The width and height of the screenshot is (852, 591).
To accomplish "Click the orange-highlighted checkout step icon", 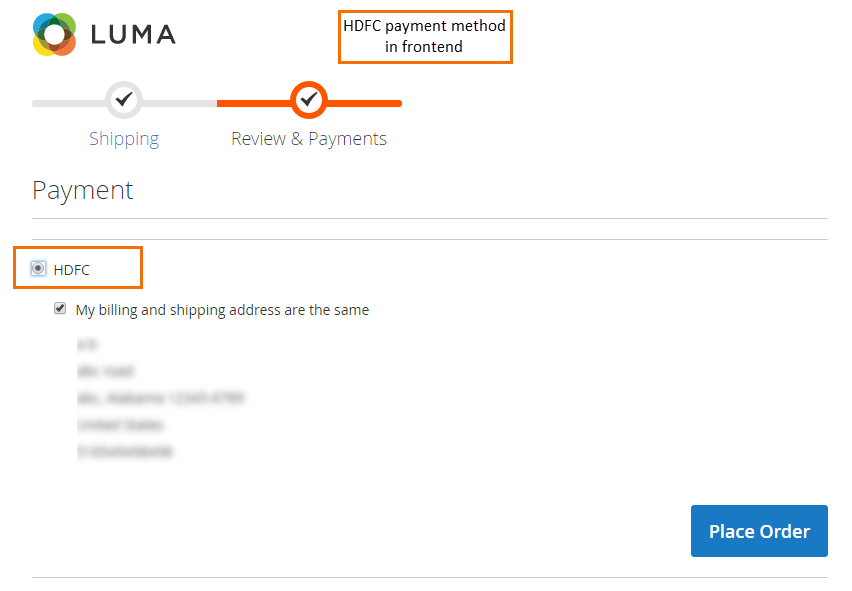I will (308, 100).
